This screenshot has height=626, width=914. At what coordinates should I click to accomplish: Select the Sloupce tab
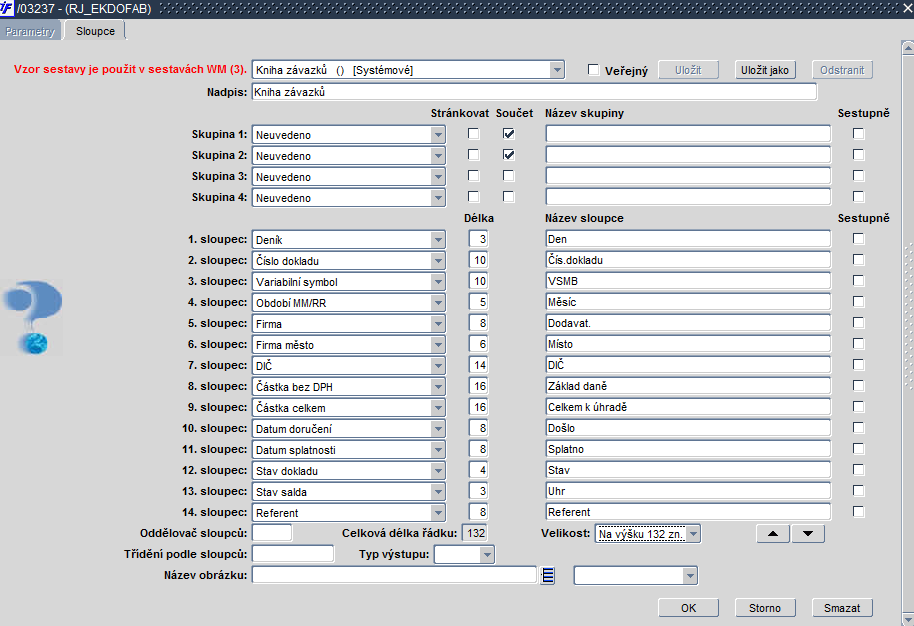coord(95,31)
